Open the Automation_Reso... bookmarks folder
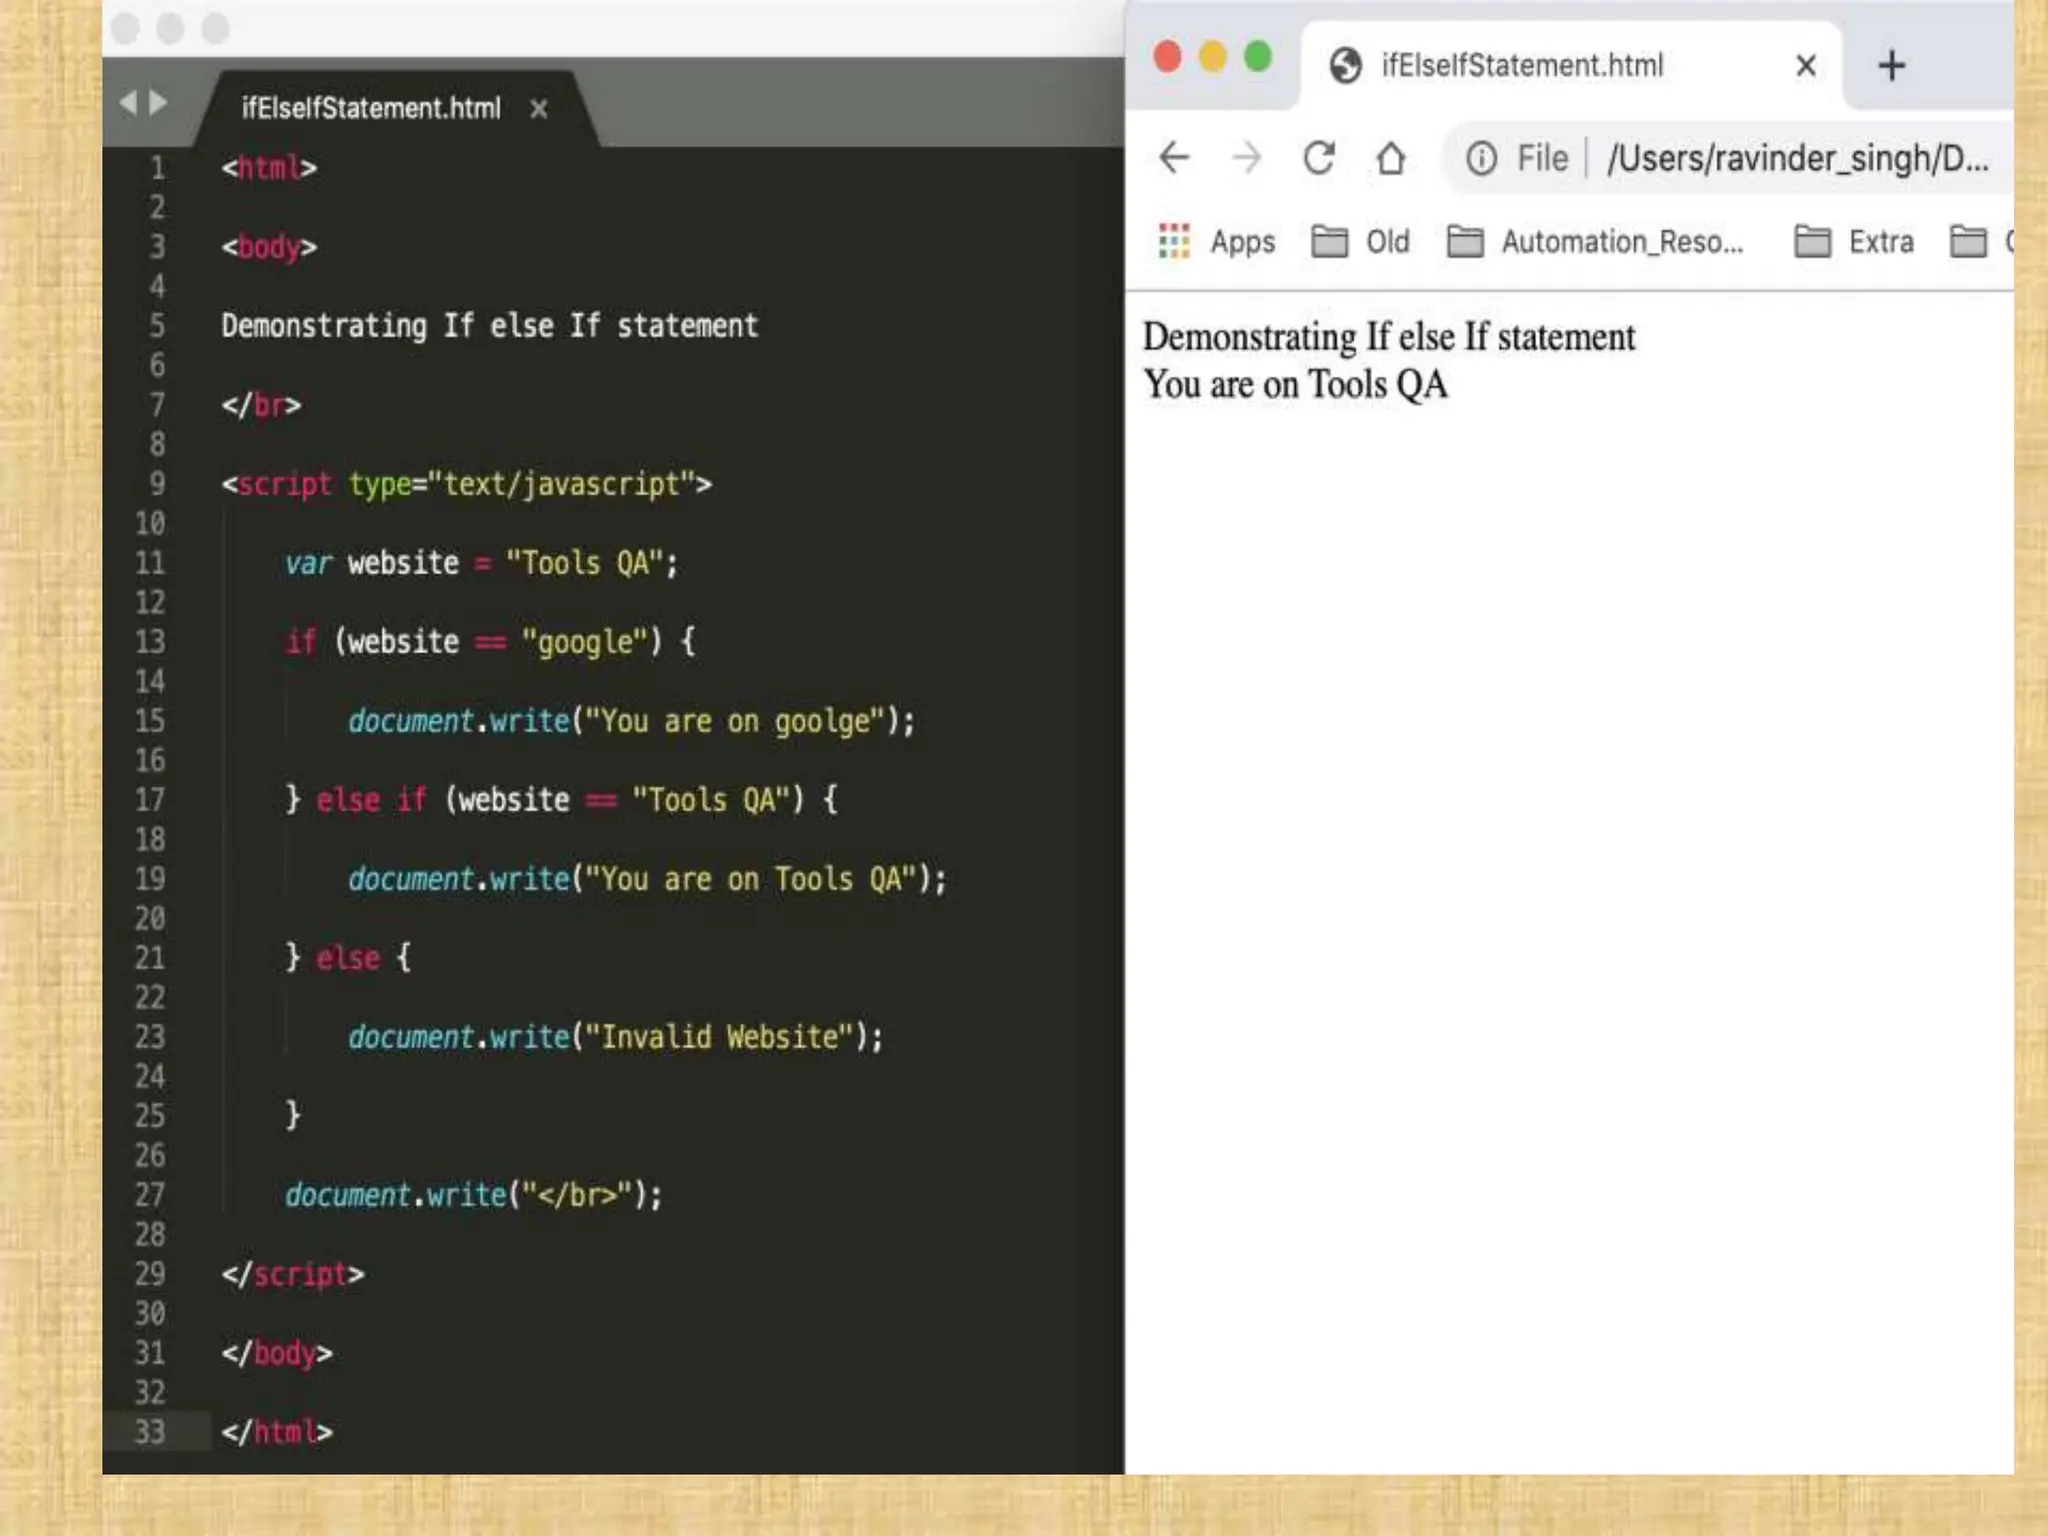Image resolution: width=2048 pixels, height=1536 pixels. [1596, 242]
